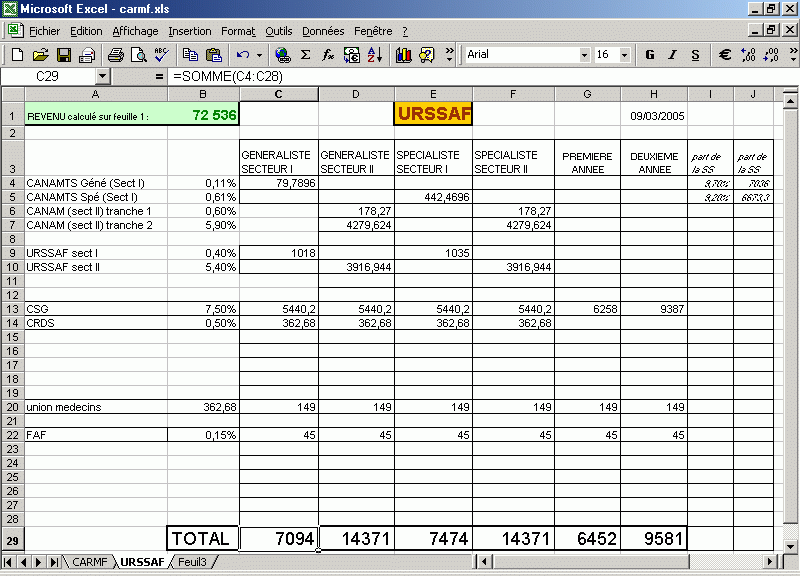This screenshot has width=800, height=576.
Task: Toggle italic (I) formatting
Action: (x=672, y=55)
